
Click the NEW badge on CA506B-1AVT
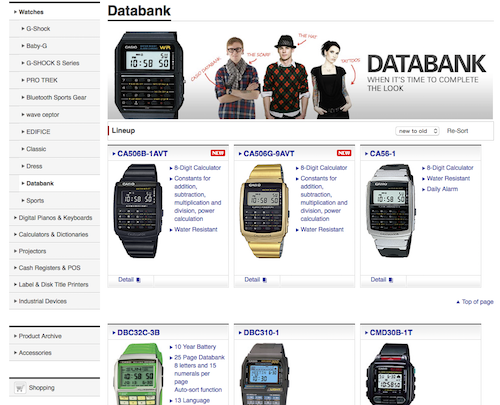[218, 153]
